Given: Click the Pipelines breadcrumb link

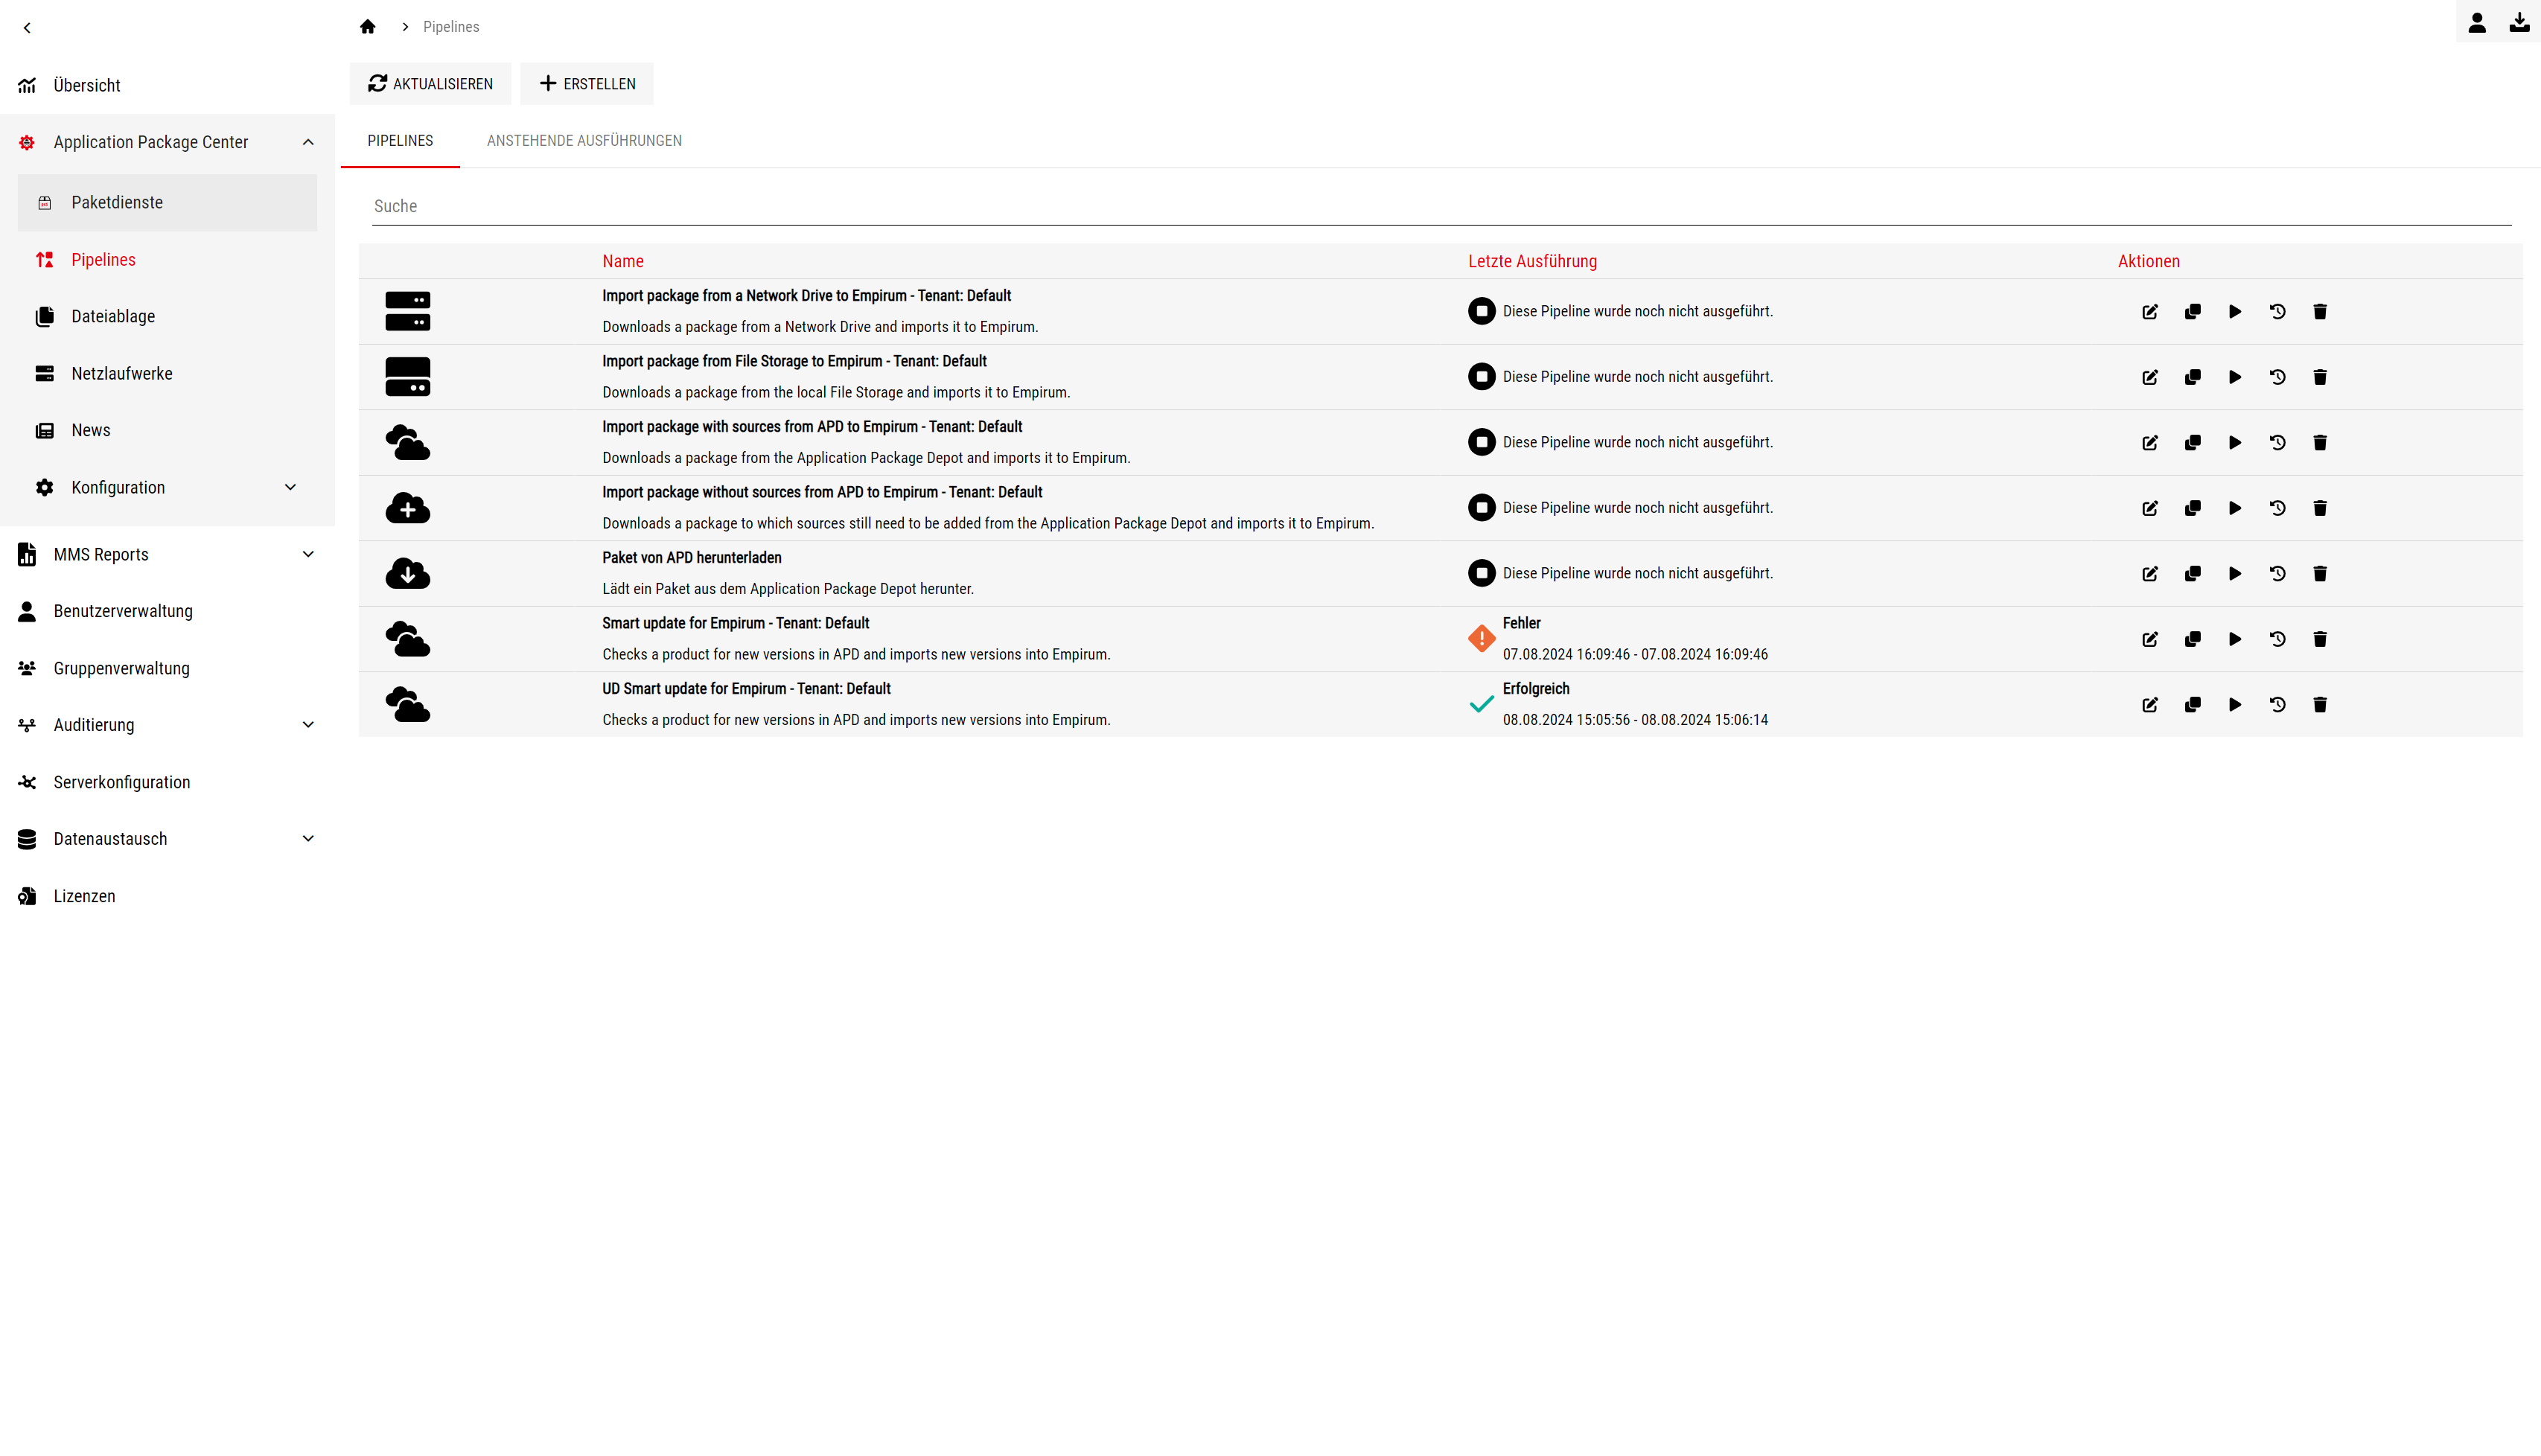Looking at the screenshot, I should click(451, 27).
